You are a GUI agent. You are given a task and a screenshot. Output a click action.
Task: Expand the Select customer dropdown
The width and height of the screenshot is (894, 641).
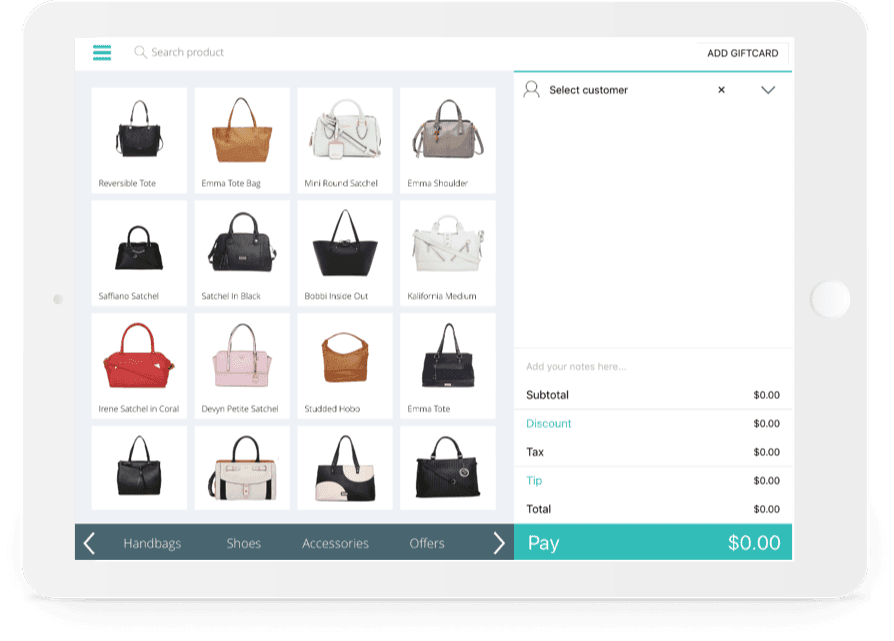click(768, 90)
